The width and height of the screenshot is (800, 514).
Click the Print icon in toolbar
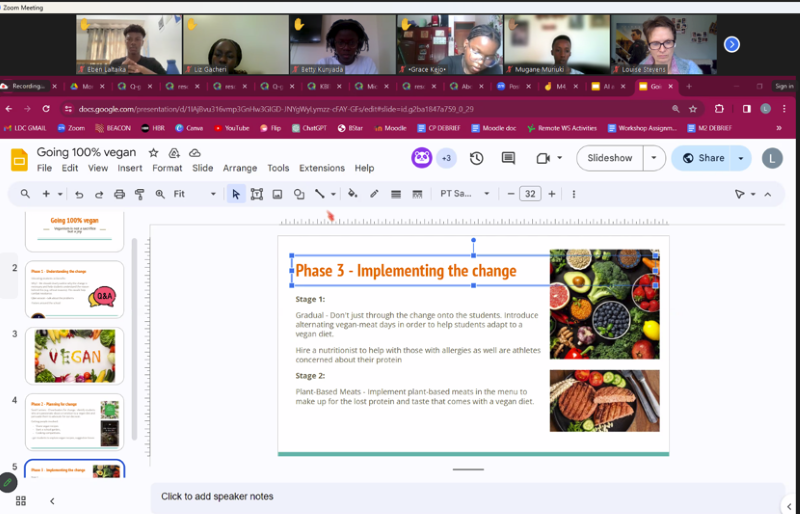click(x=120, y=194)
